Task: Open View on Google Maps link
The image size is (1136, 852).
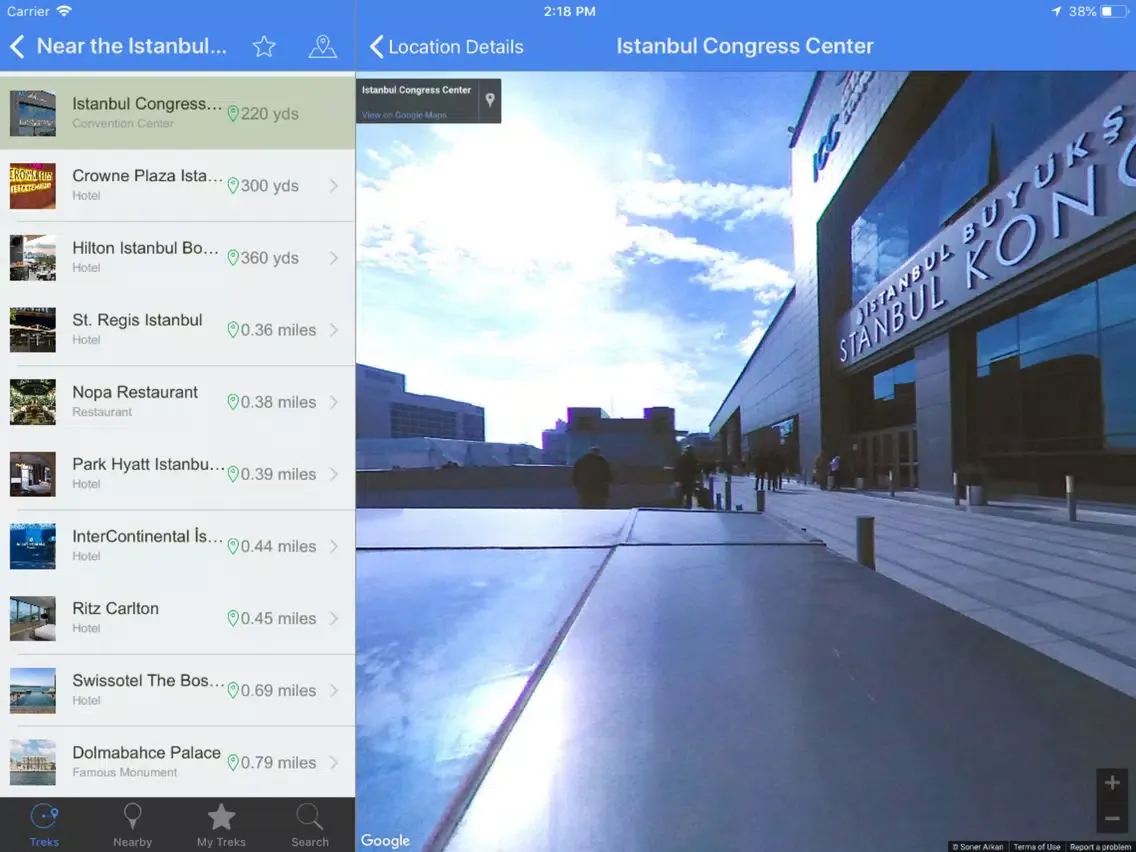Action: click(404, 114)
